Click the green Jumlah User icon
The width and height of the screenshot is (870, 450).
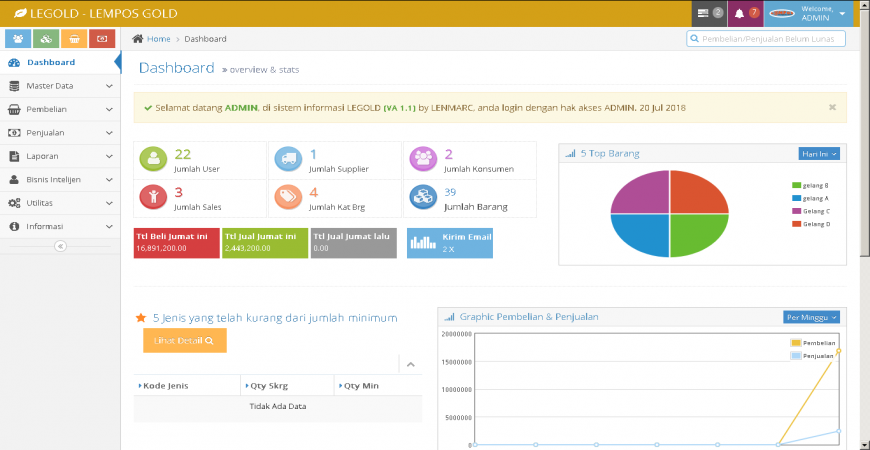pos(154,160)
